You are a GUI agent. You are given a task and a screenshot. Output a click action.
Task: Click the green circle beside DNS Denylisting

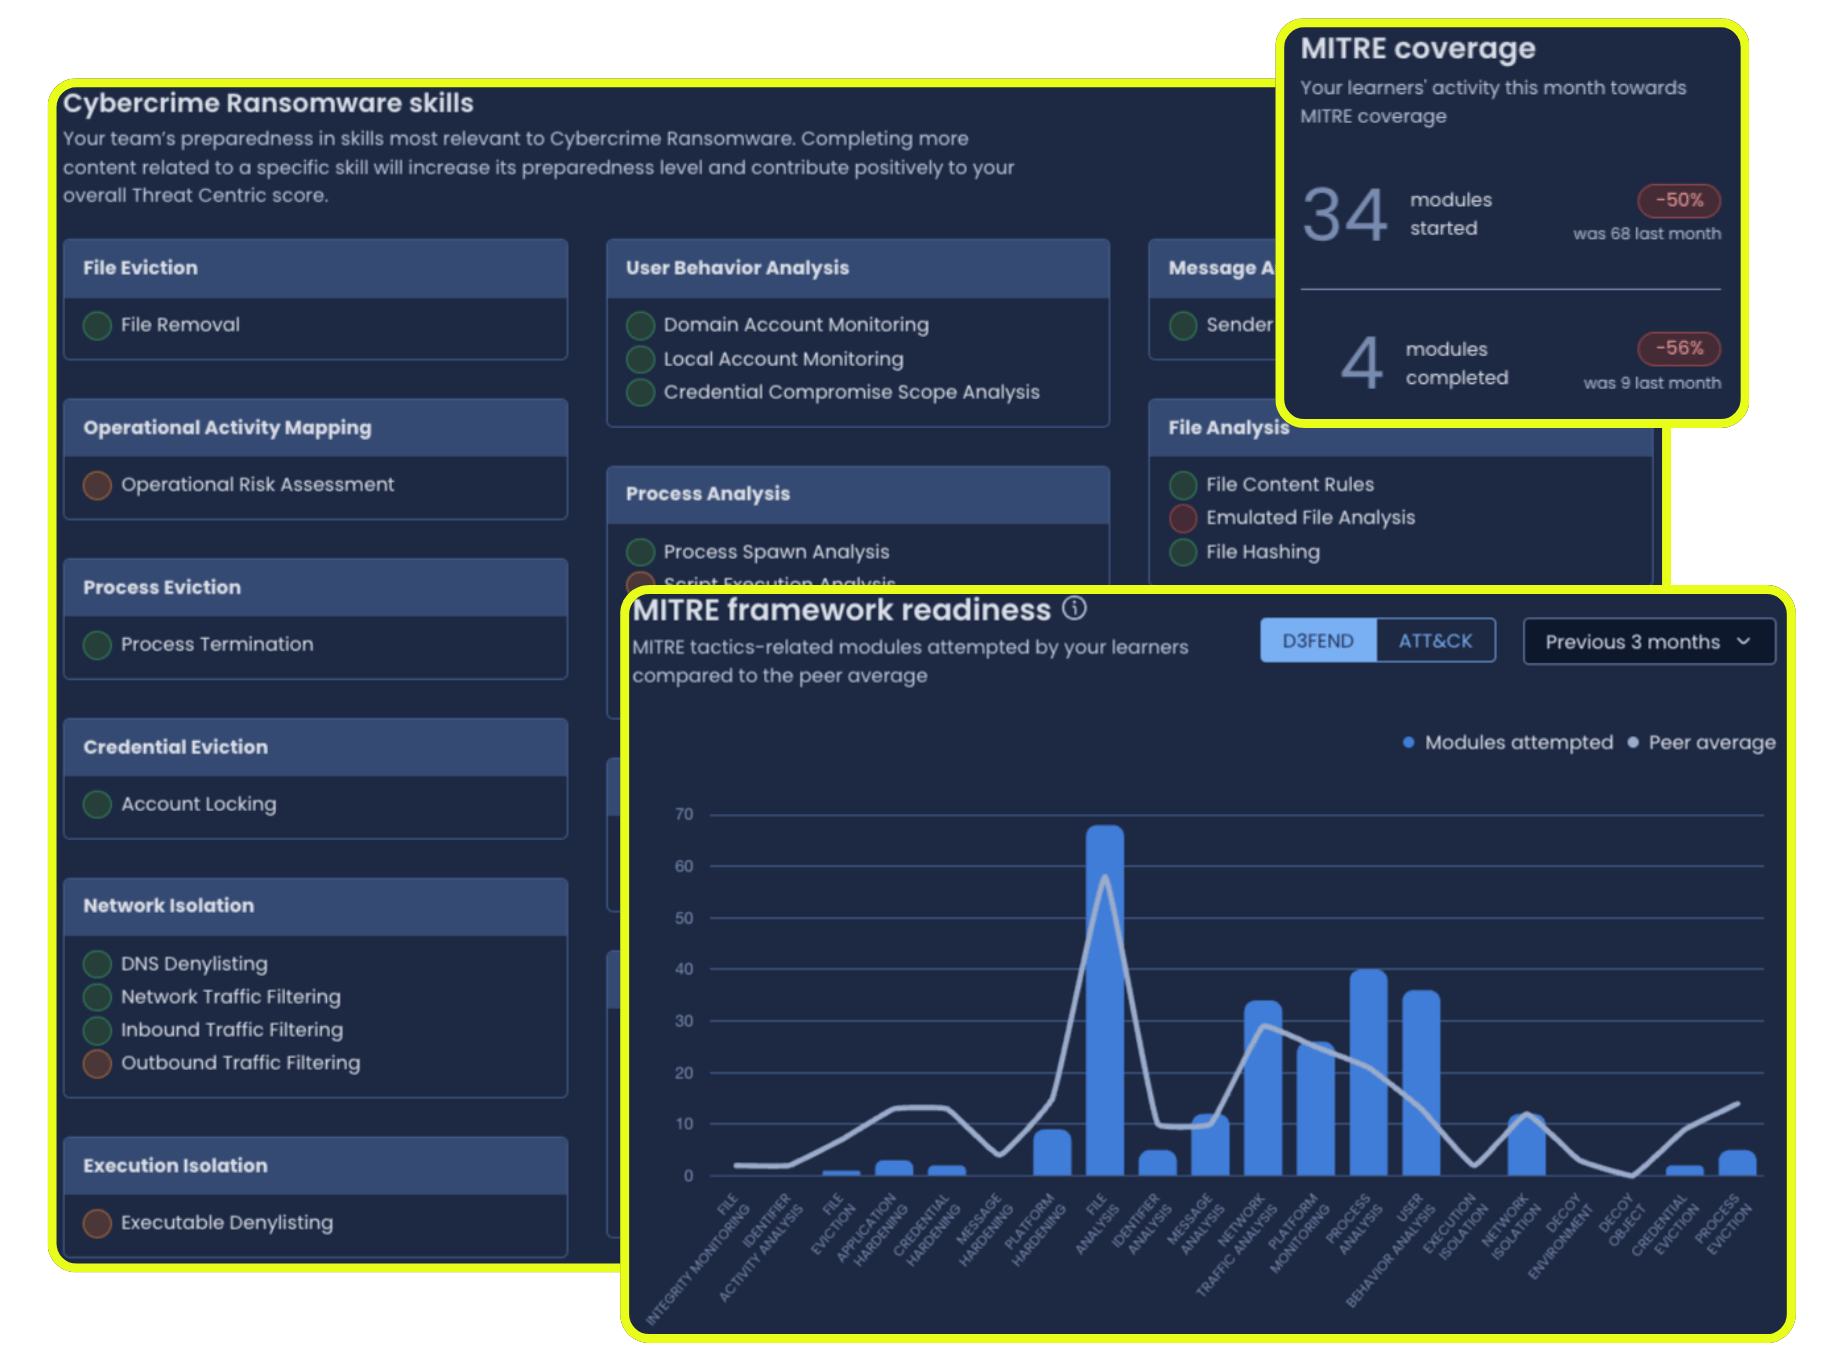[97, 964]
